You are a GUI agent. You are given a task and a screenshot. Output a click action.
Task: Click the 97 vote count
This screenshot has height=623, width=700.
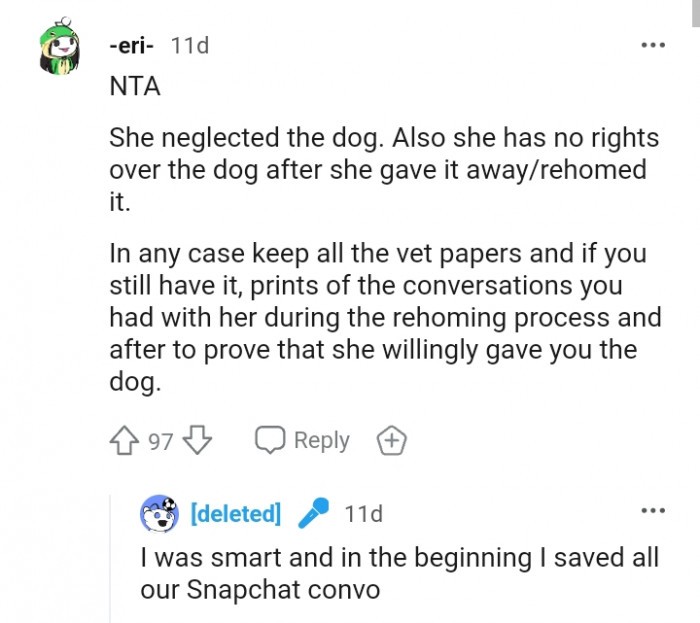pyautogui.click(x=161, y=441)
